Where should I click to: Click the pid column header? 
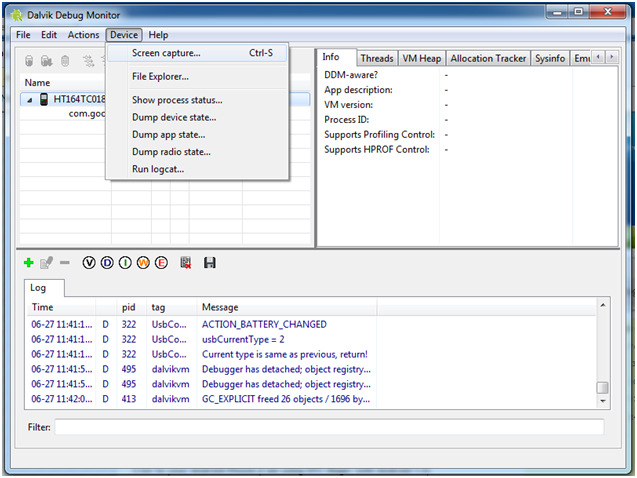(x=131, y=307)
